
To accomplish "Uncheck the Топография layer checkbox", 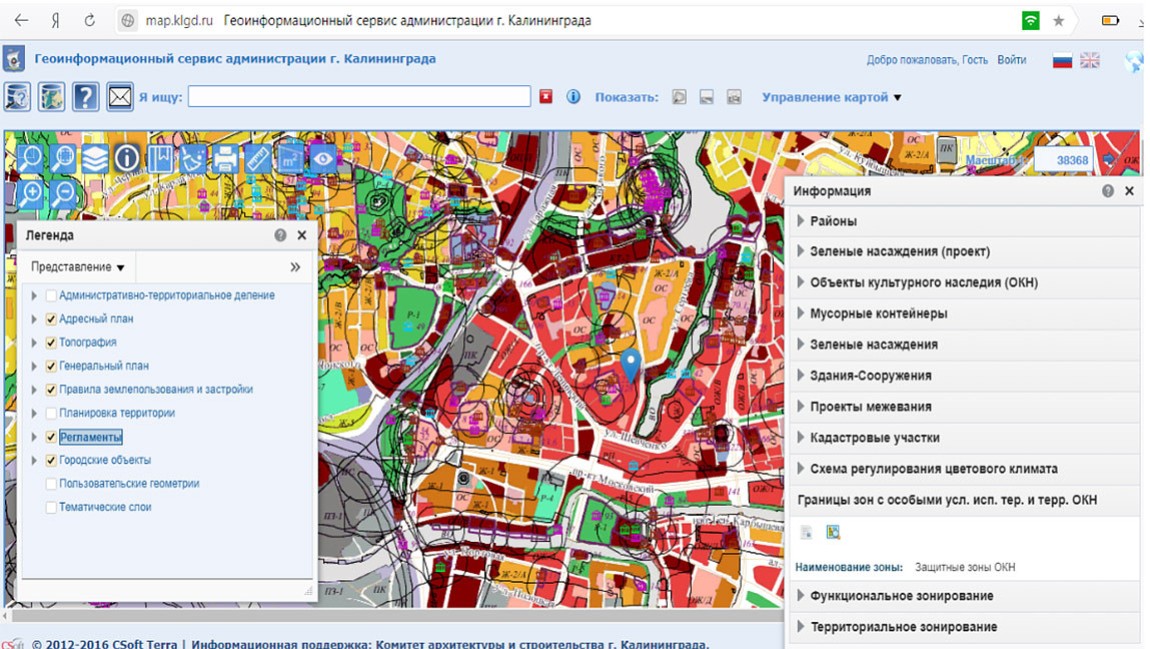I will tap(51, 342).
